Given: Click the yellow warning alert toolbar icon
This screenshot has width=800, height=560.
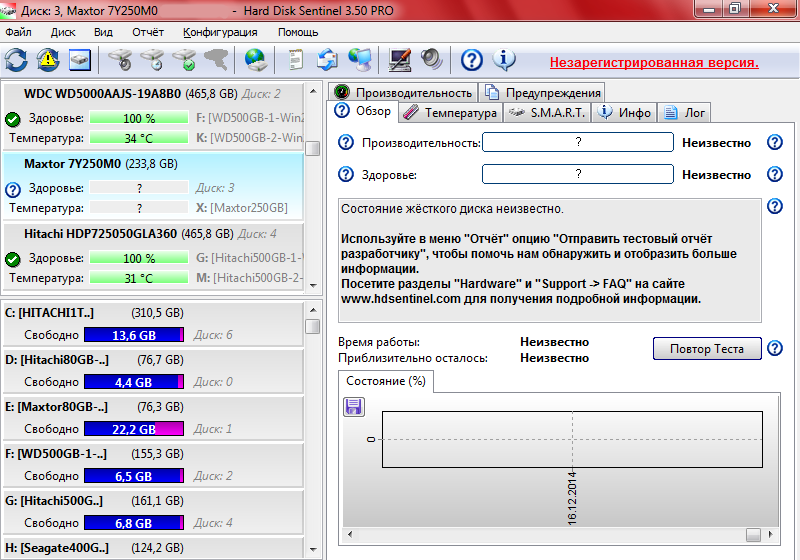Looking at the screenshot, I should pyautogui.click(x=47, y=61).
